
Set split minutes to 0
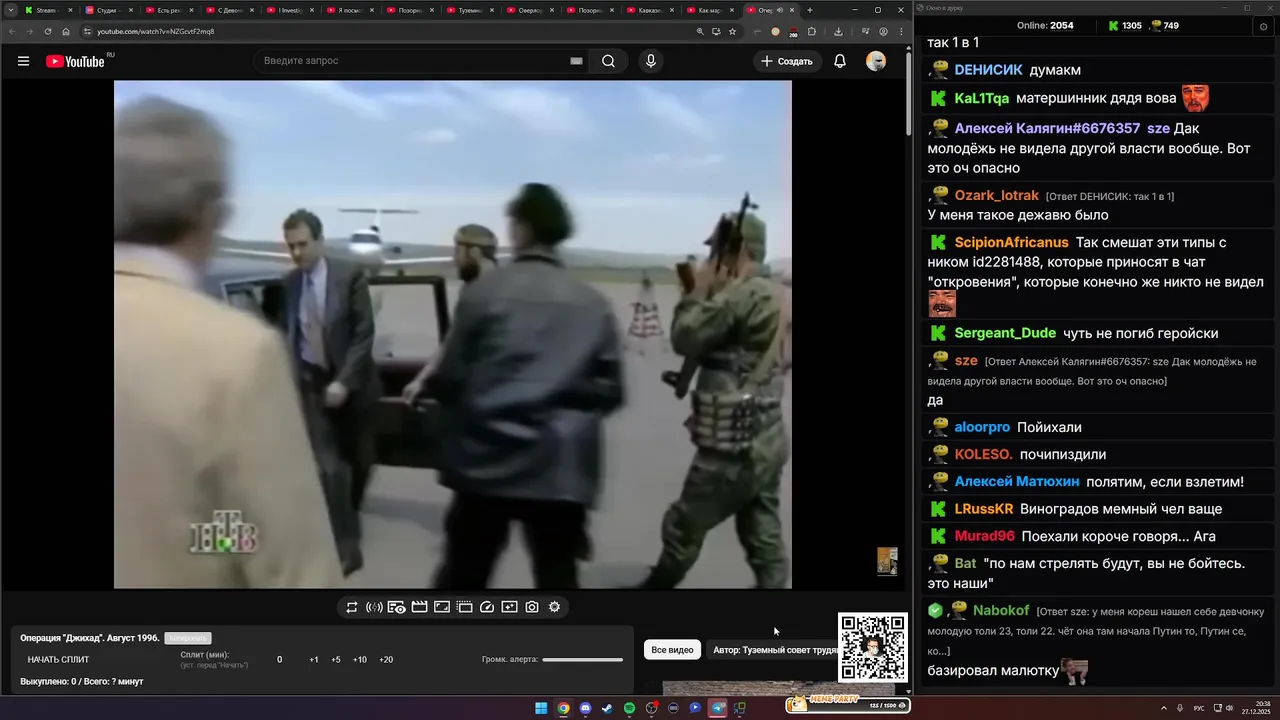[280, 660]
